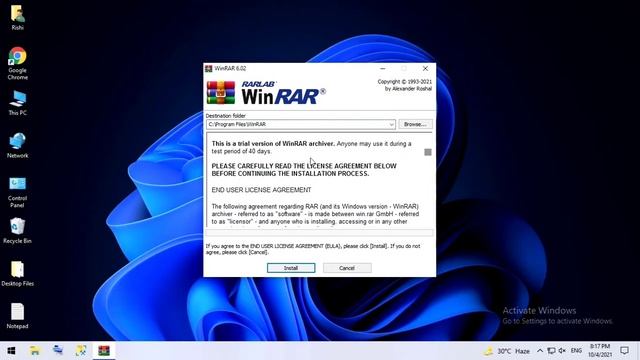The image size is (640, 360).
Task: Open File Explorer from the taskbar
Action: (35, 351)
